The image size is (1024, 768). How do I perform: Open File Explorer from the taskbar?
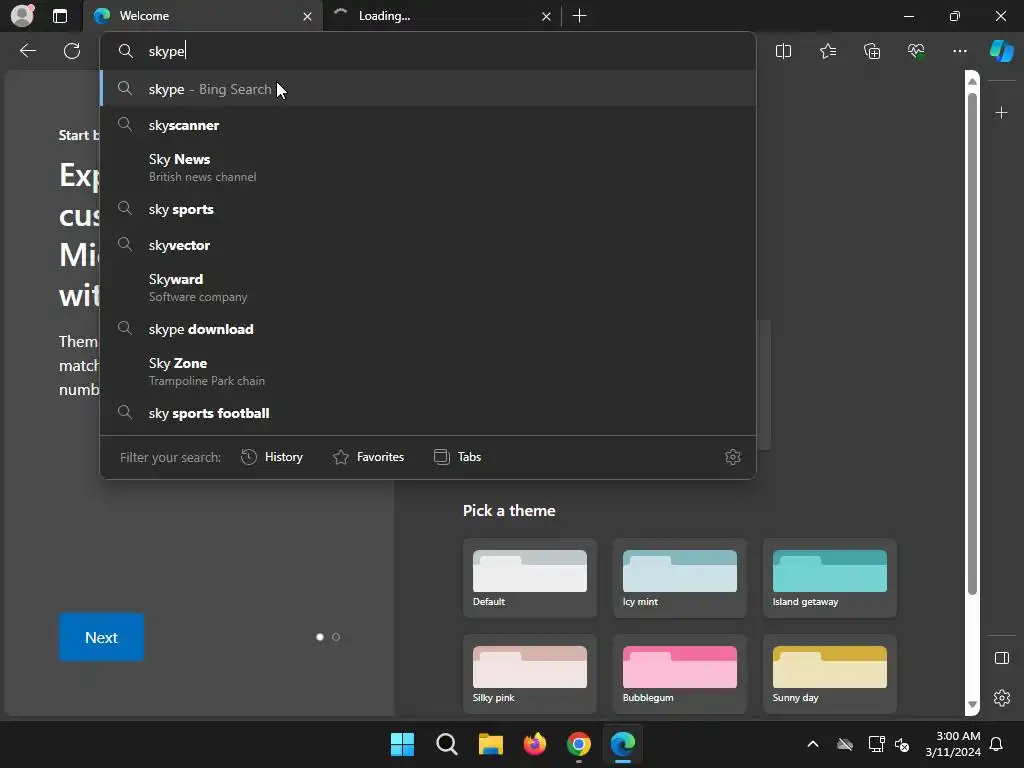[490, 744]
